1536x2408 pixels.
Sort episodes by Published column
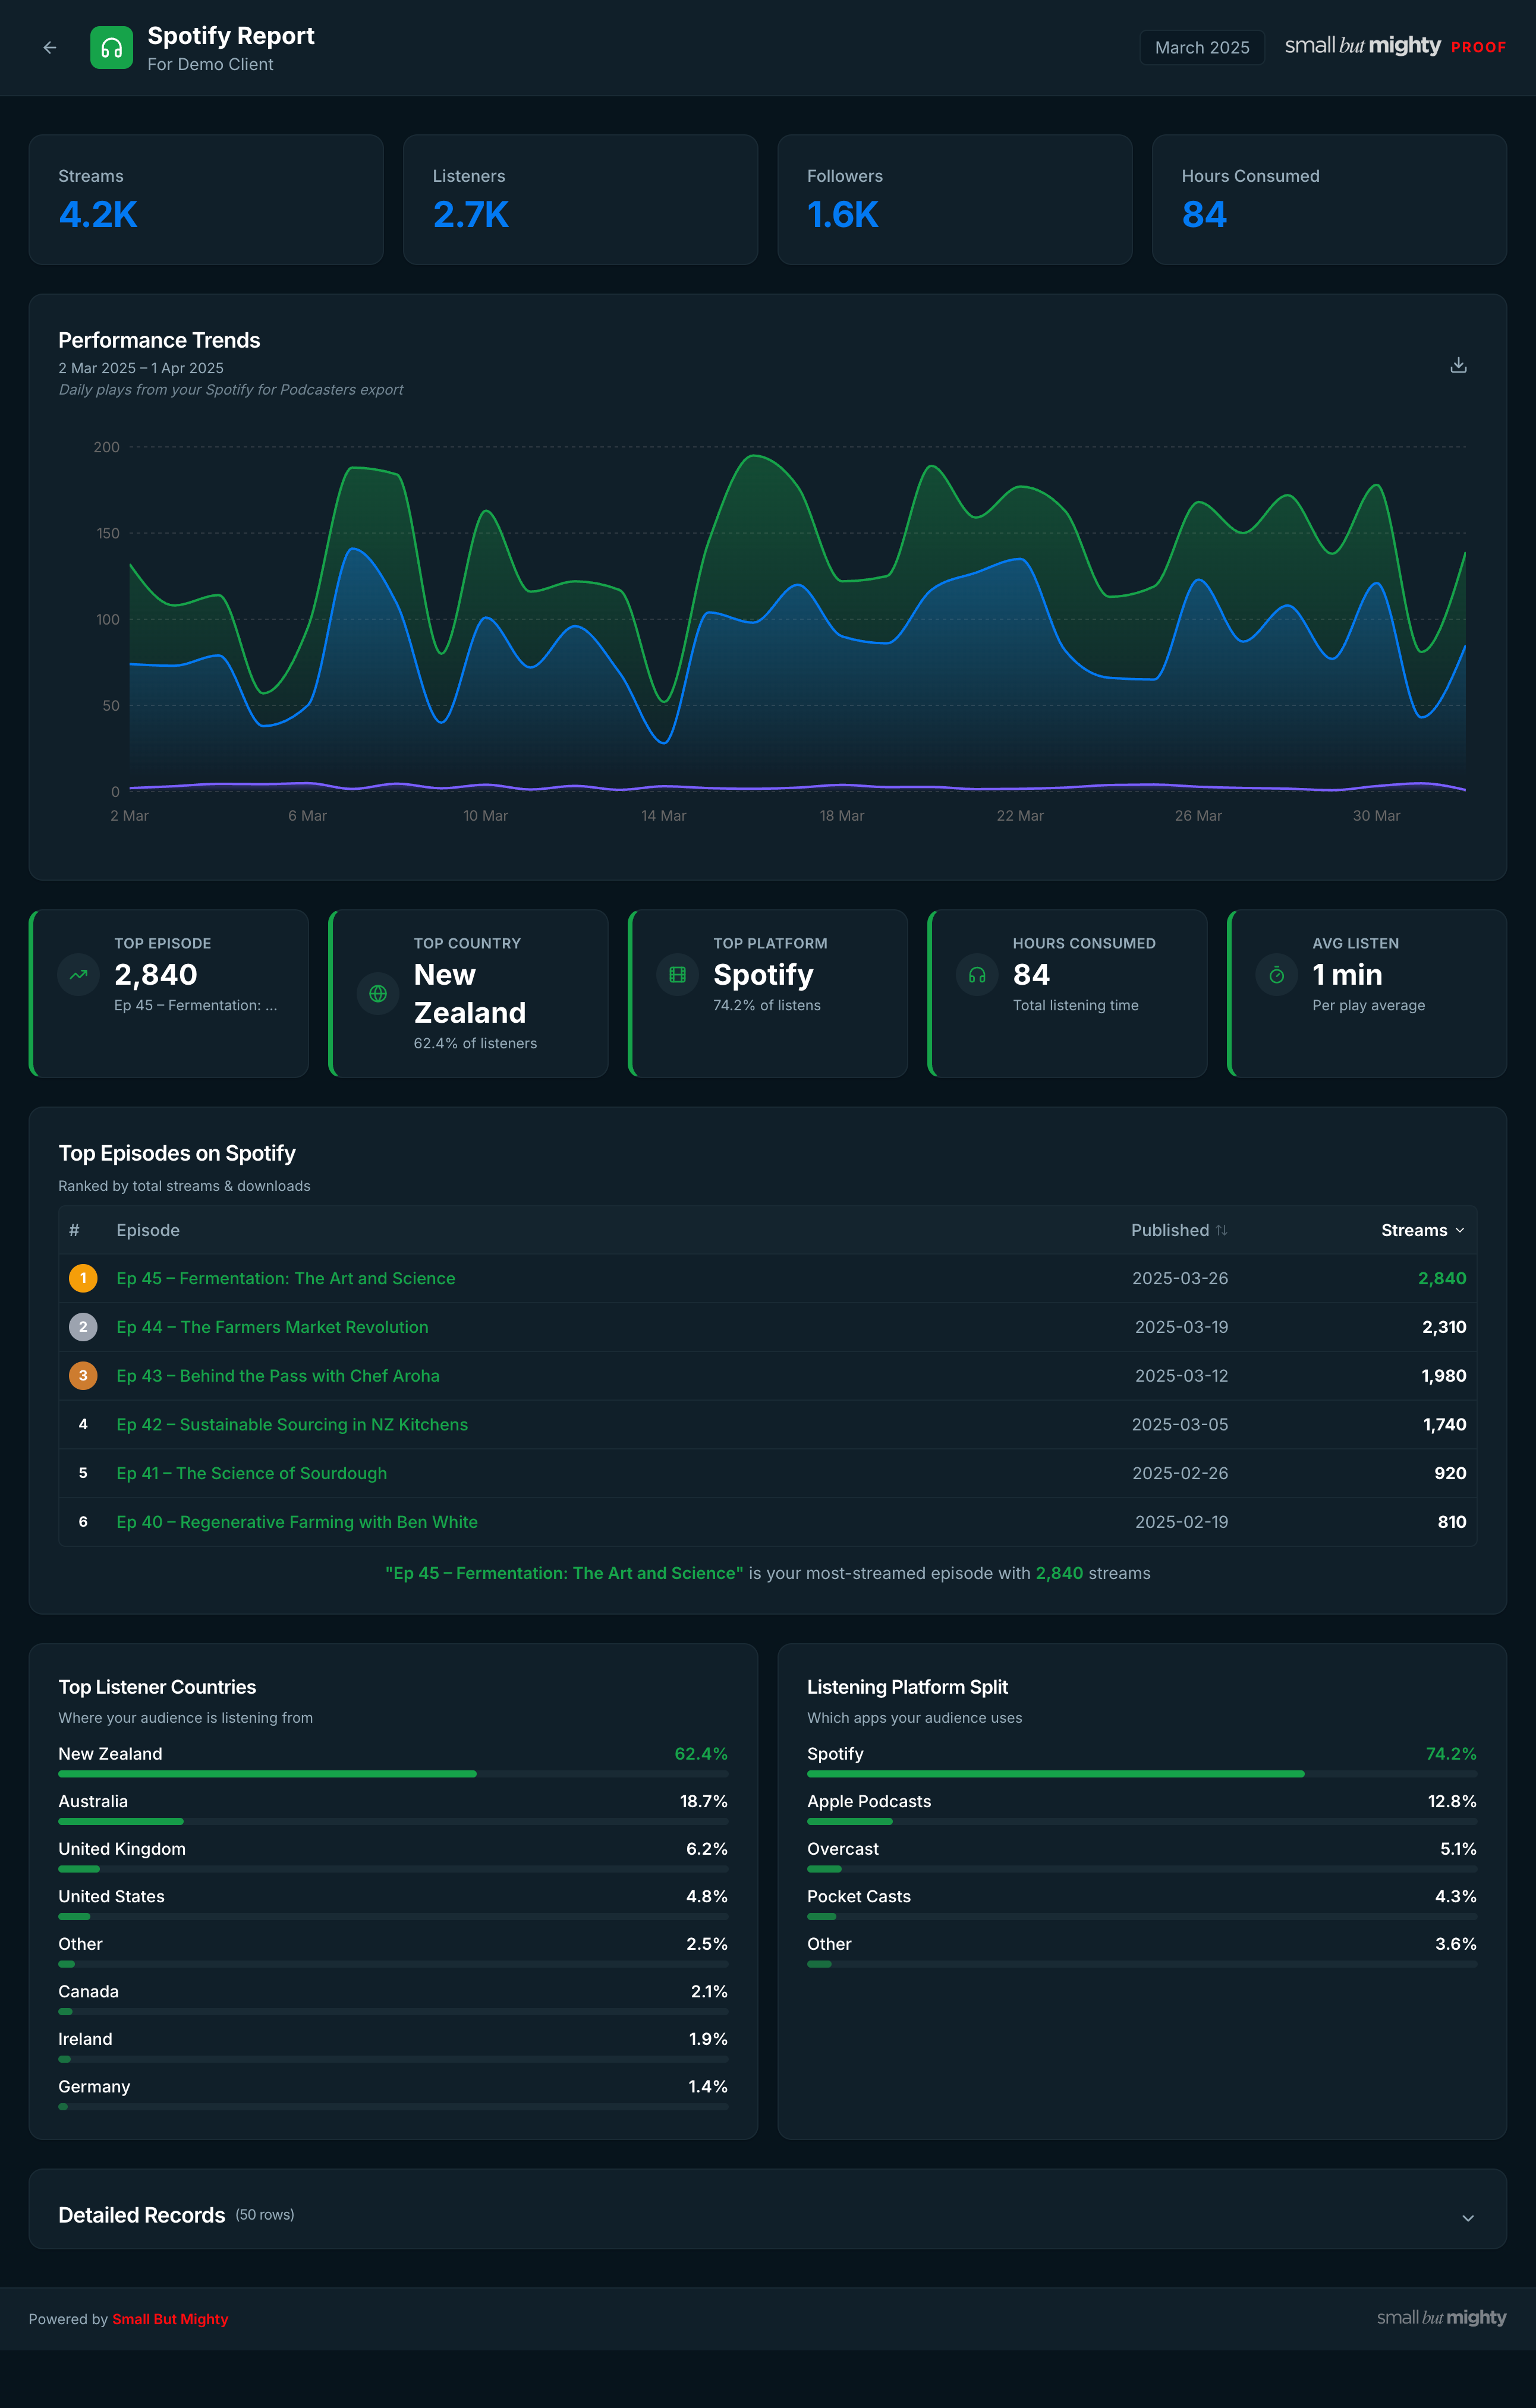[1179, 1230]
